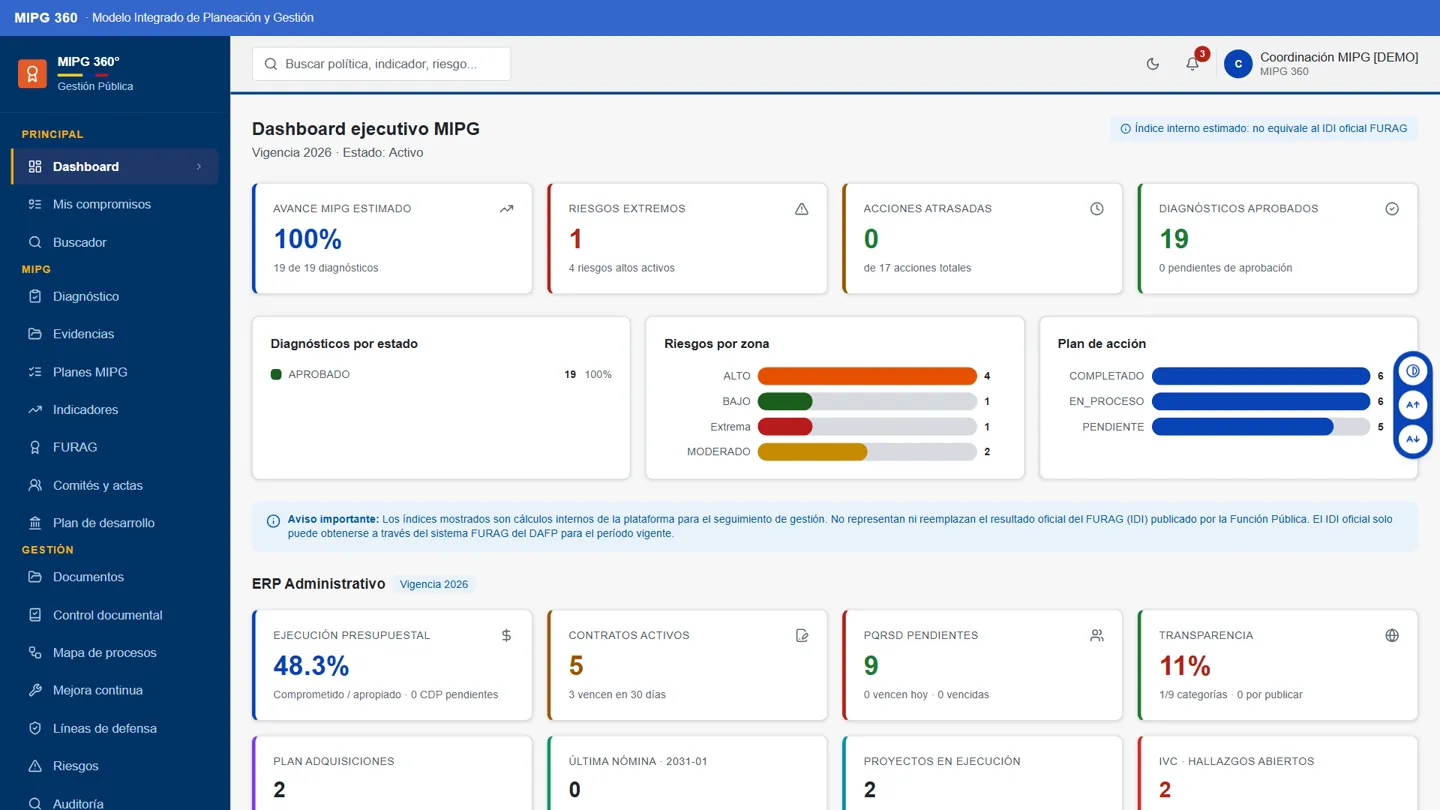Open Buscador from the sidebar

coord(115,242)
